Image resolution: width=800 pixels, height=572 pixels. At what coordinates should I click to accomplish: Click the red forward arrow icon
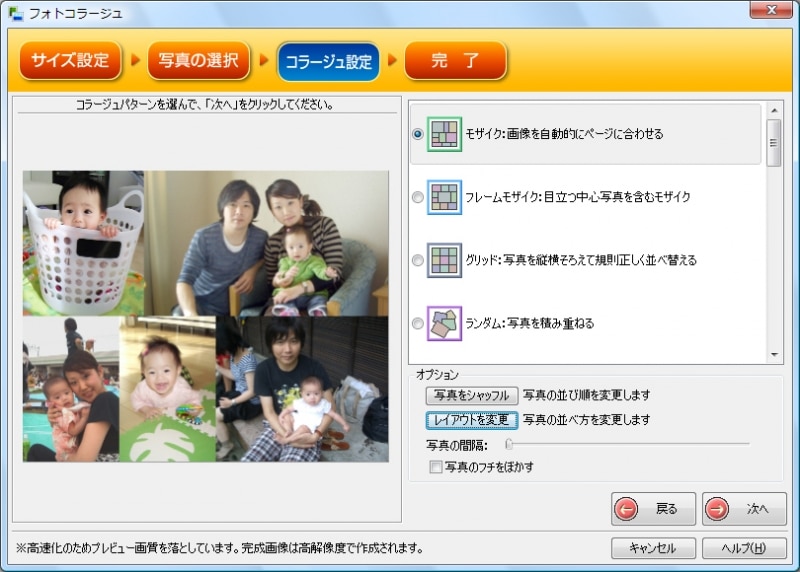(717, 509)
